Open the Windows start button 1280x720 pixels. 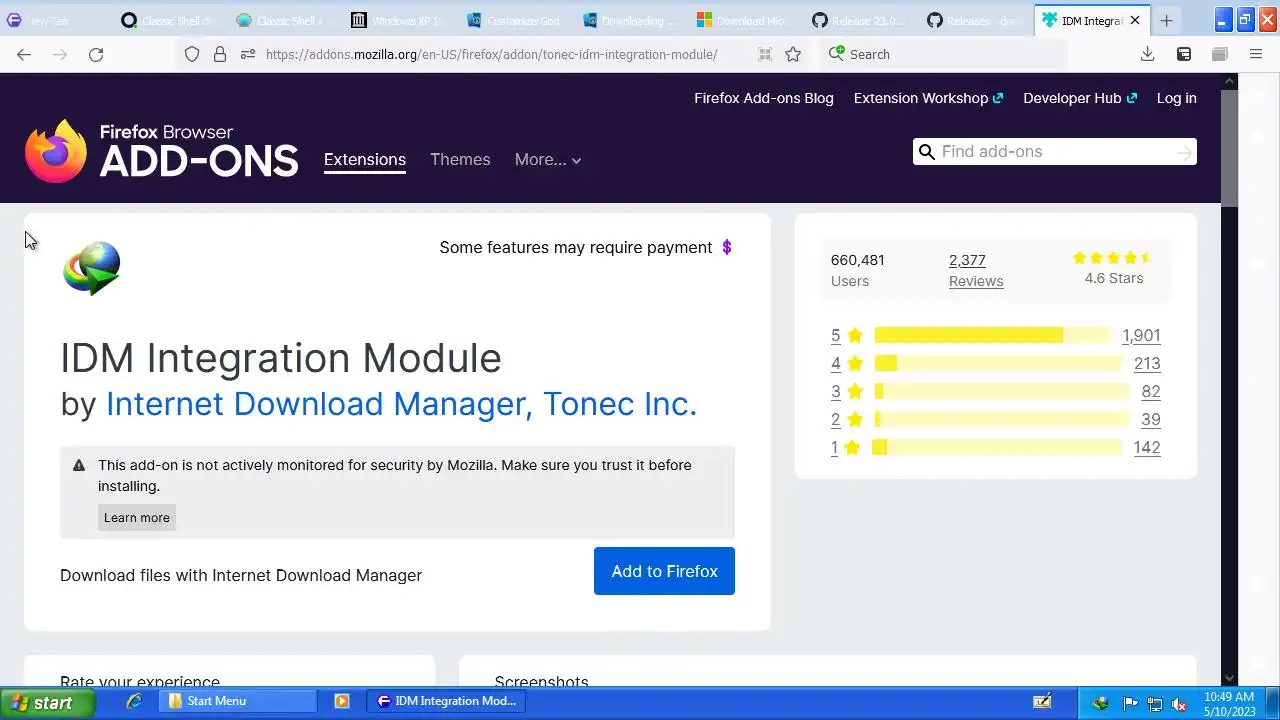point(47,702)
